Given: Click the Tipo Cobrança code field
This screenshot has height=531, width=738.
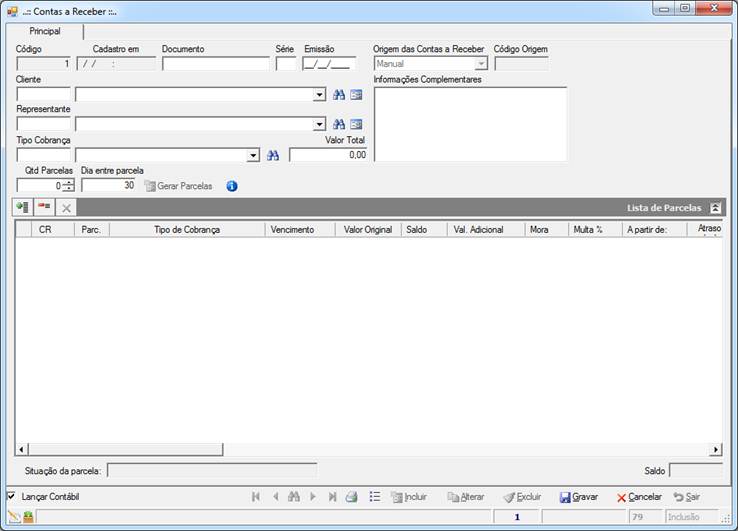Looking at the screenshot, I should click(x=43, y=155).
